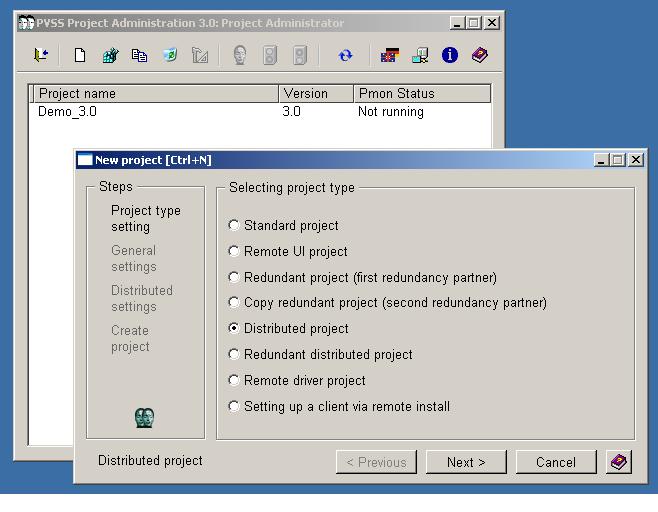Click General settings step

coord(133,259)
